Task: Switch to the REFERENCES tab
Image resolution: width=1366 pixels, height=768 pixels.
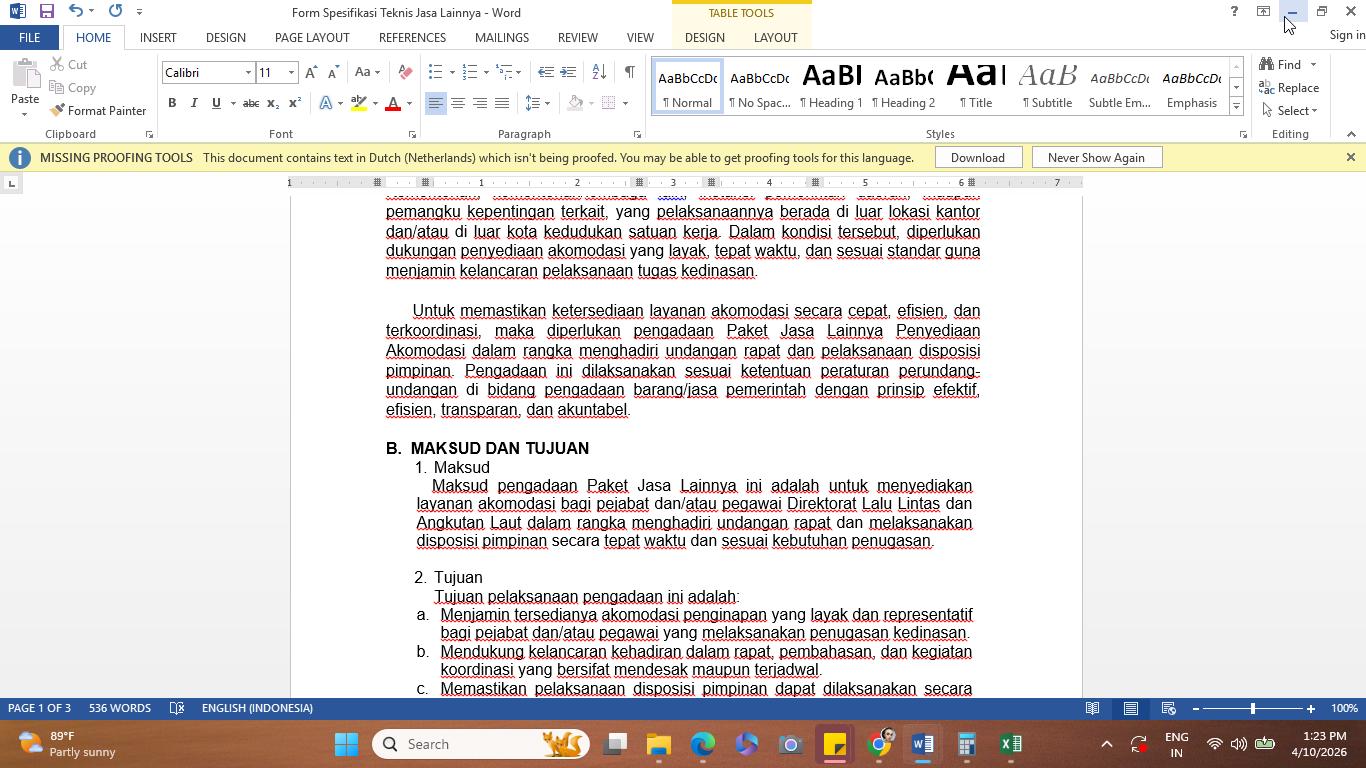Action: [412, 37]
